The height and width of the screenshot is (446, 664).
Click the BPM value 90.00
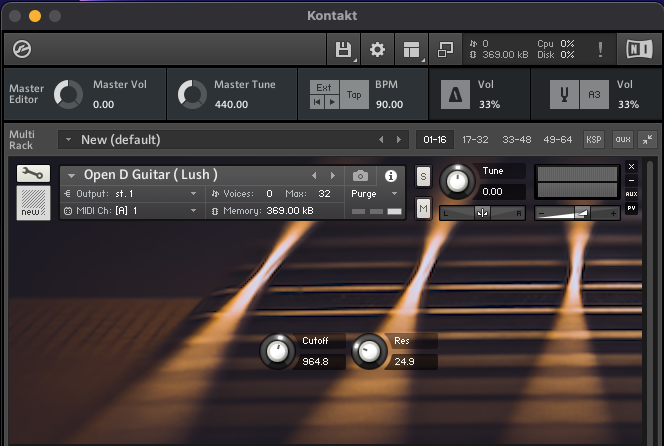(389, 104)
